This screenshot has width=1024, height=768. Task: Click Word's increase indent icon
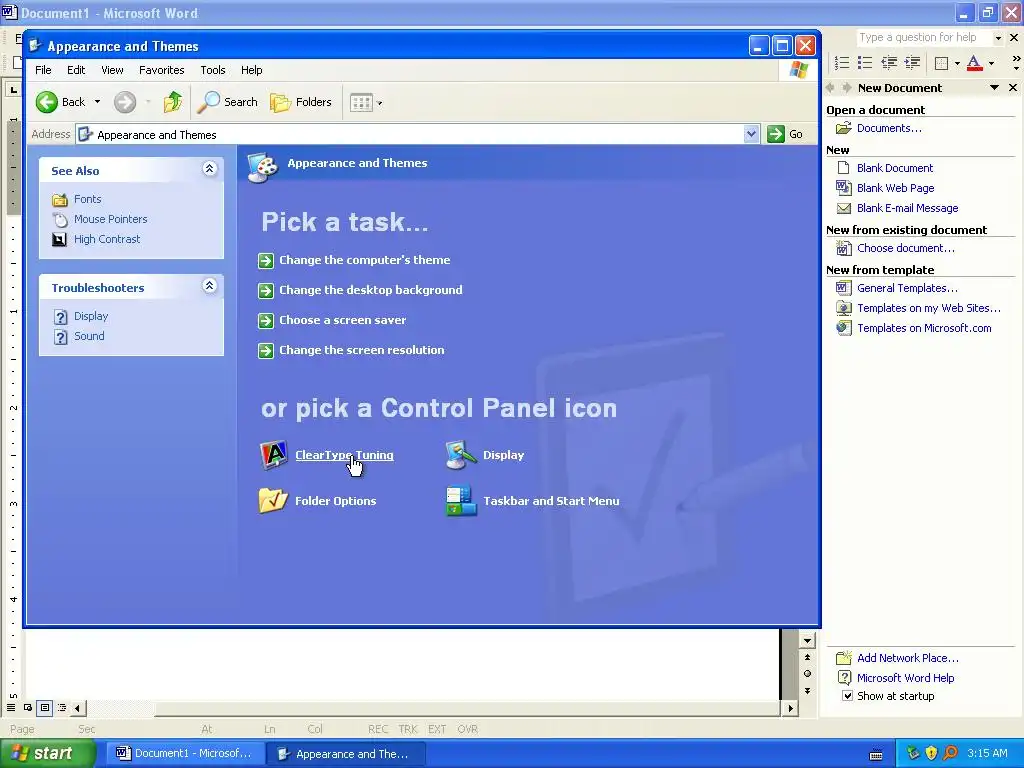pos(912,63)
